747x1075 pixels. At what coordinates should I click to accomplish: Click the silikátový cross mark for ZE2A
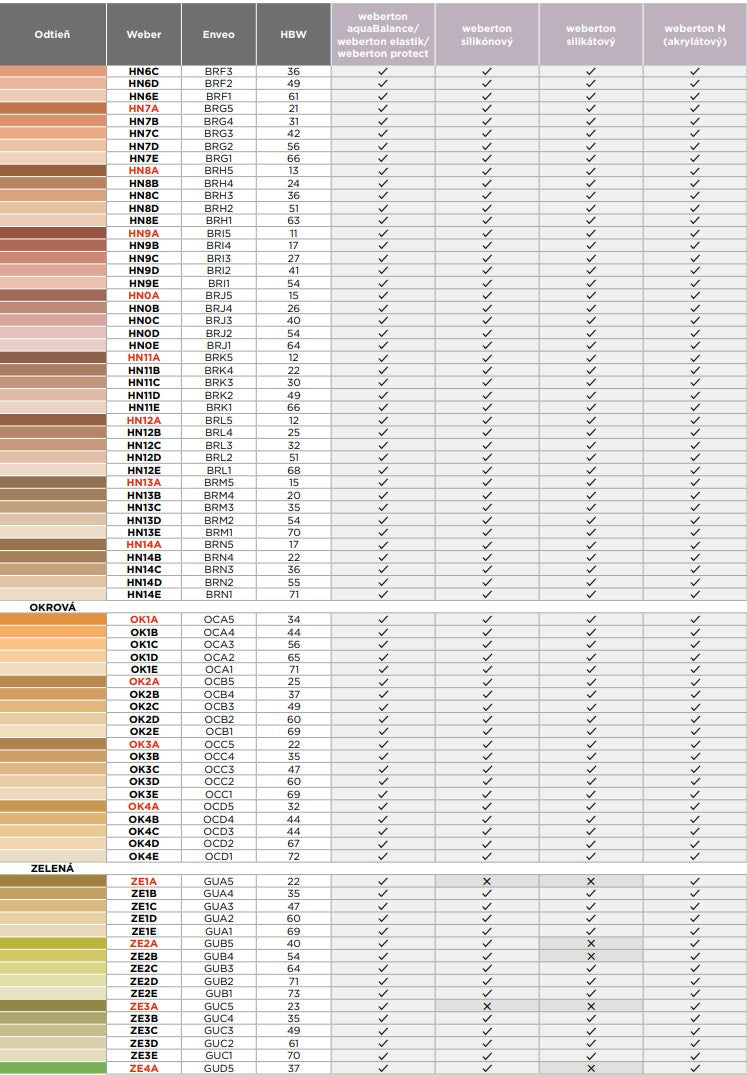click(591, 943)
